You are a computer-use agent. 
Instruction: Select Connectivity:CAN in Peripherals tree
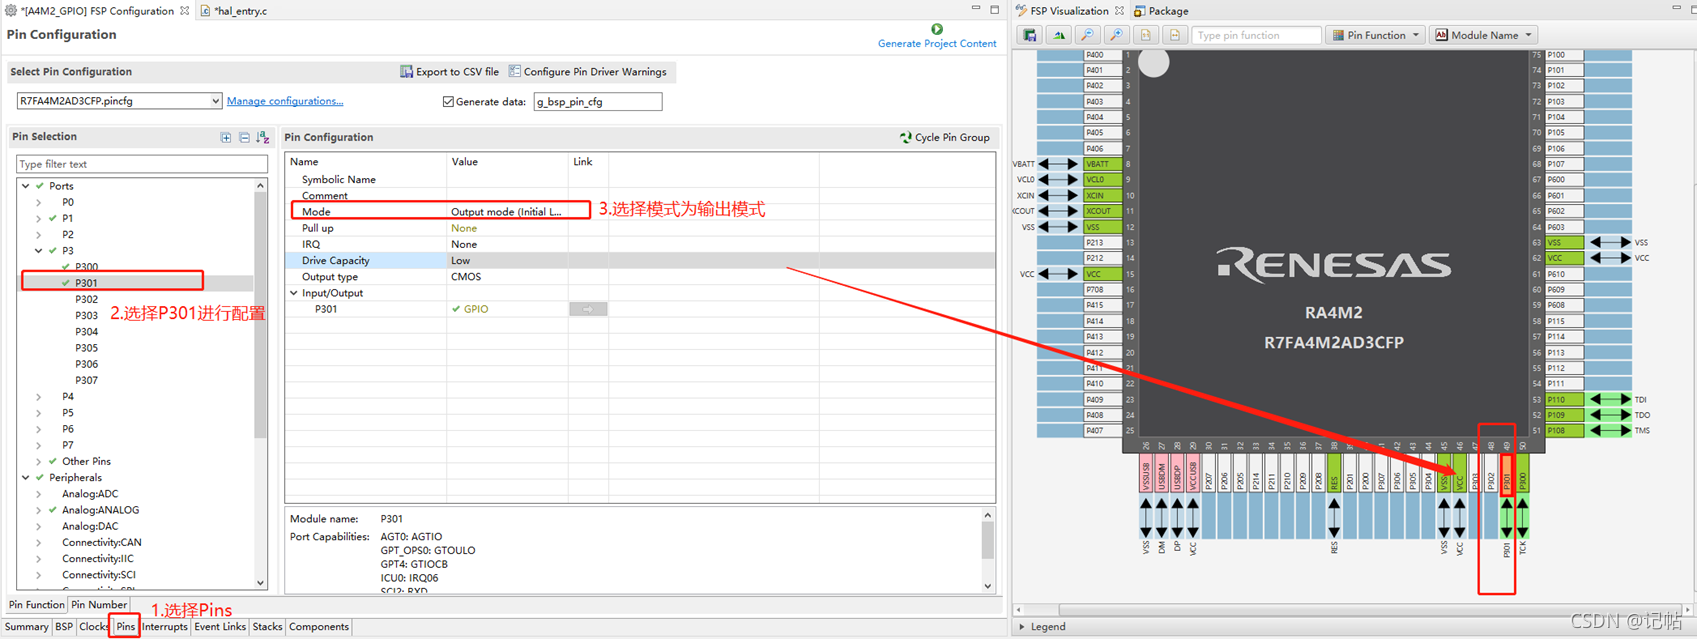104,543
